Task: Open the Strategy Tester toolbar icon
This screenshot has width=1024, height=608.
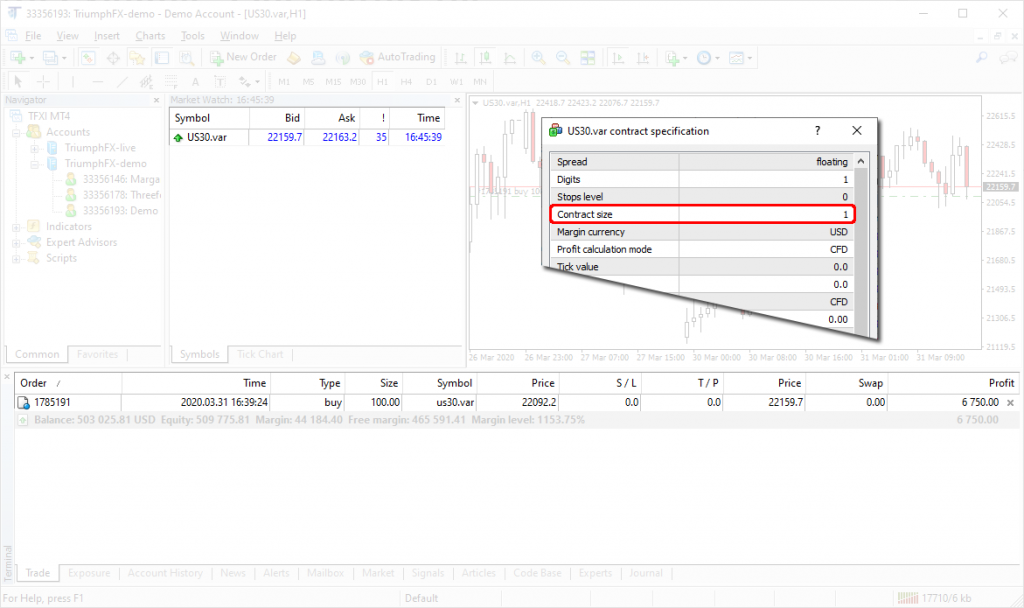Action: (x=187, y=58)
